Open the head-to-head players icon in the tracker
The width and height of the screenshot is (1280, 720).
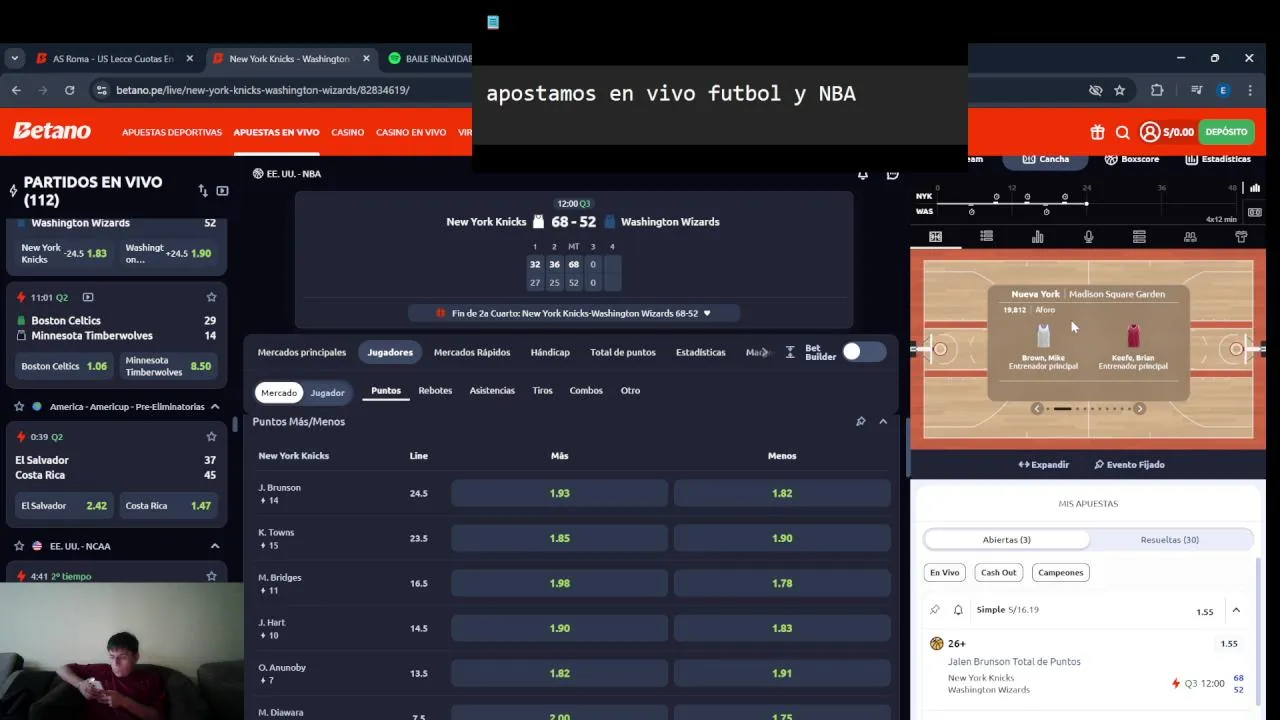[x=1190, y=237]
